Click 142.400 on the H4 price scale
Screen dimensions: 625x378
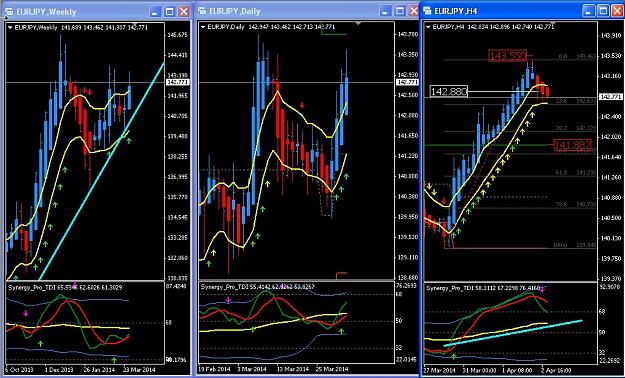click(611, 117)
